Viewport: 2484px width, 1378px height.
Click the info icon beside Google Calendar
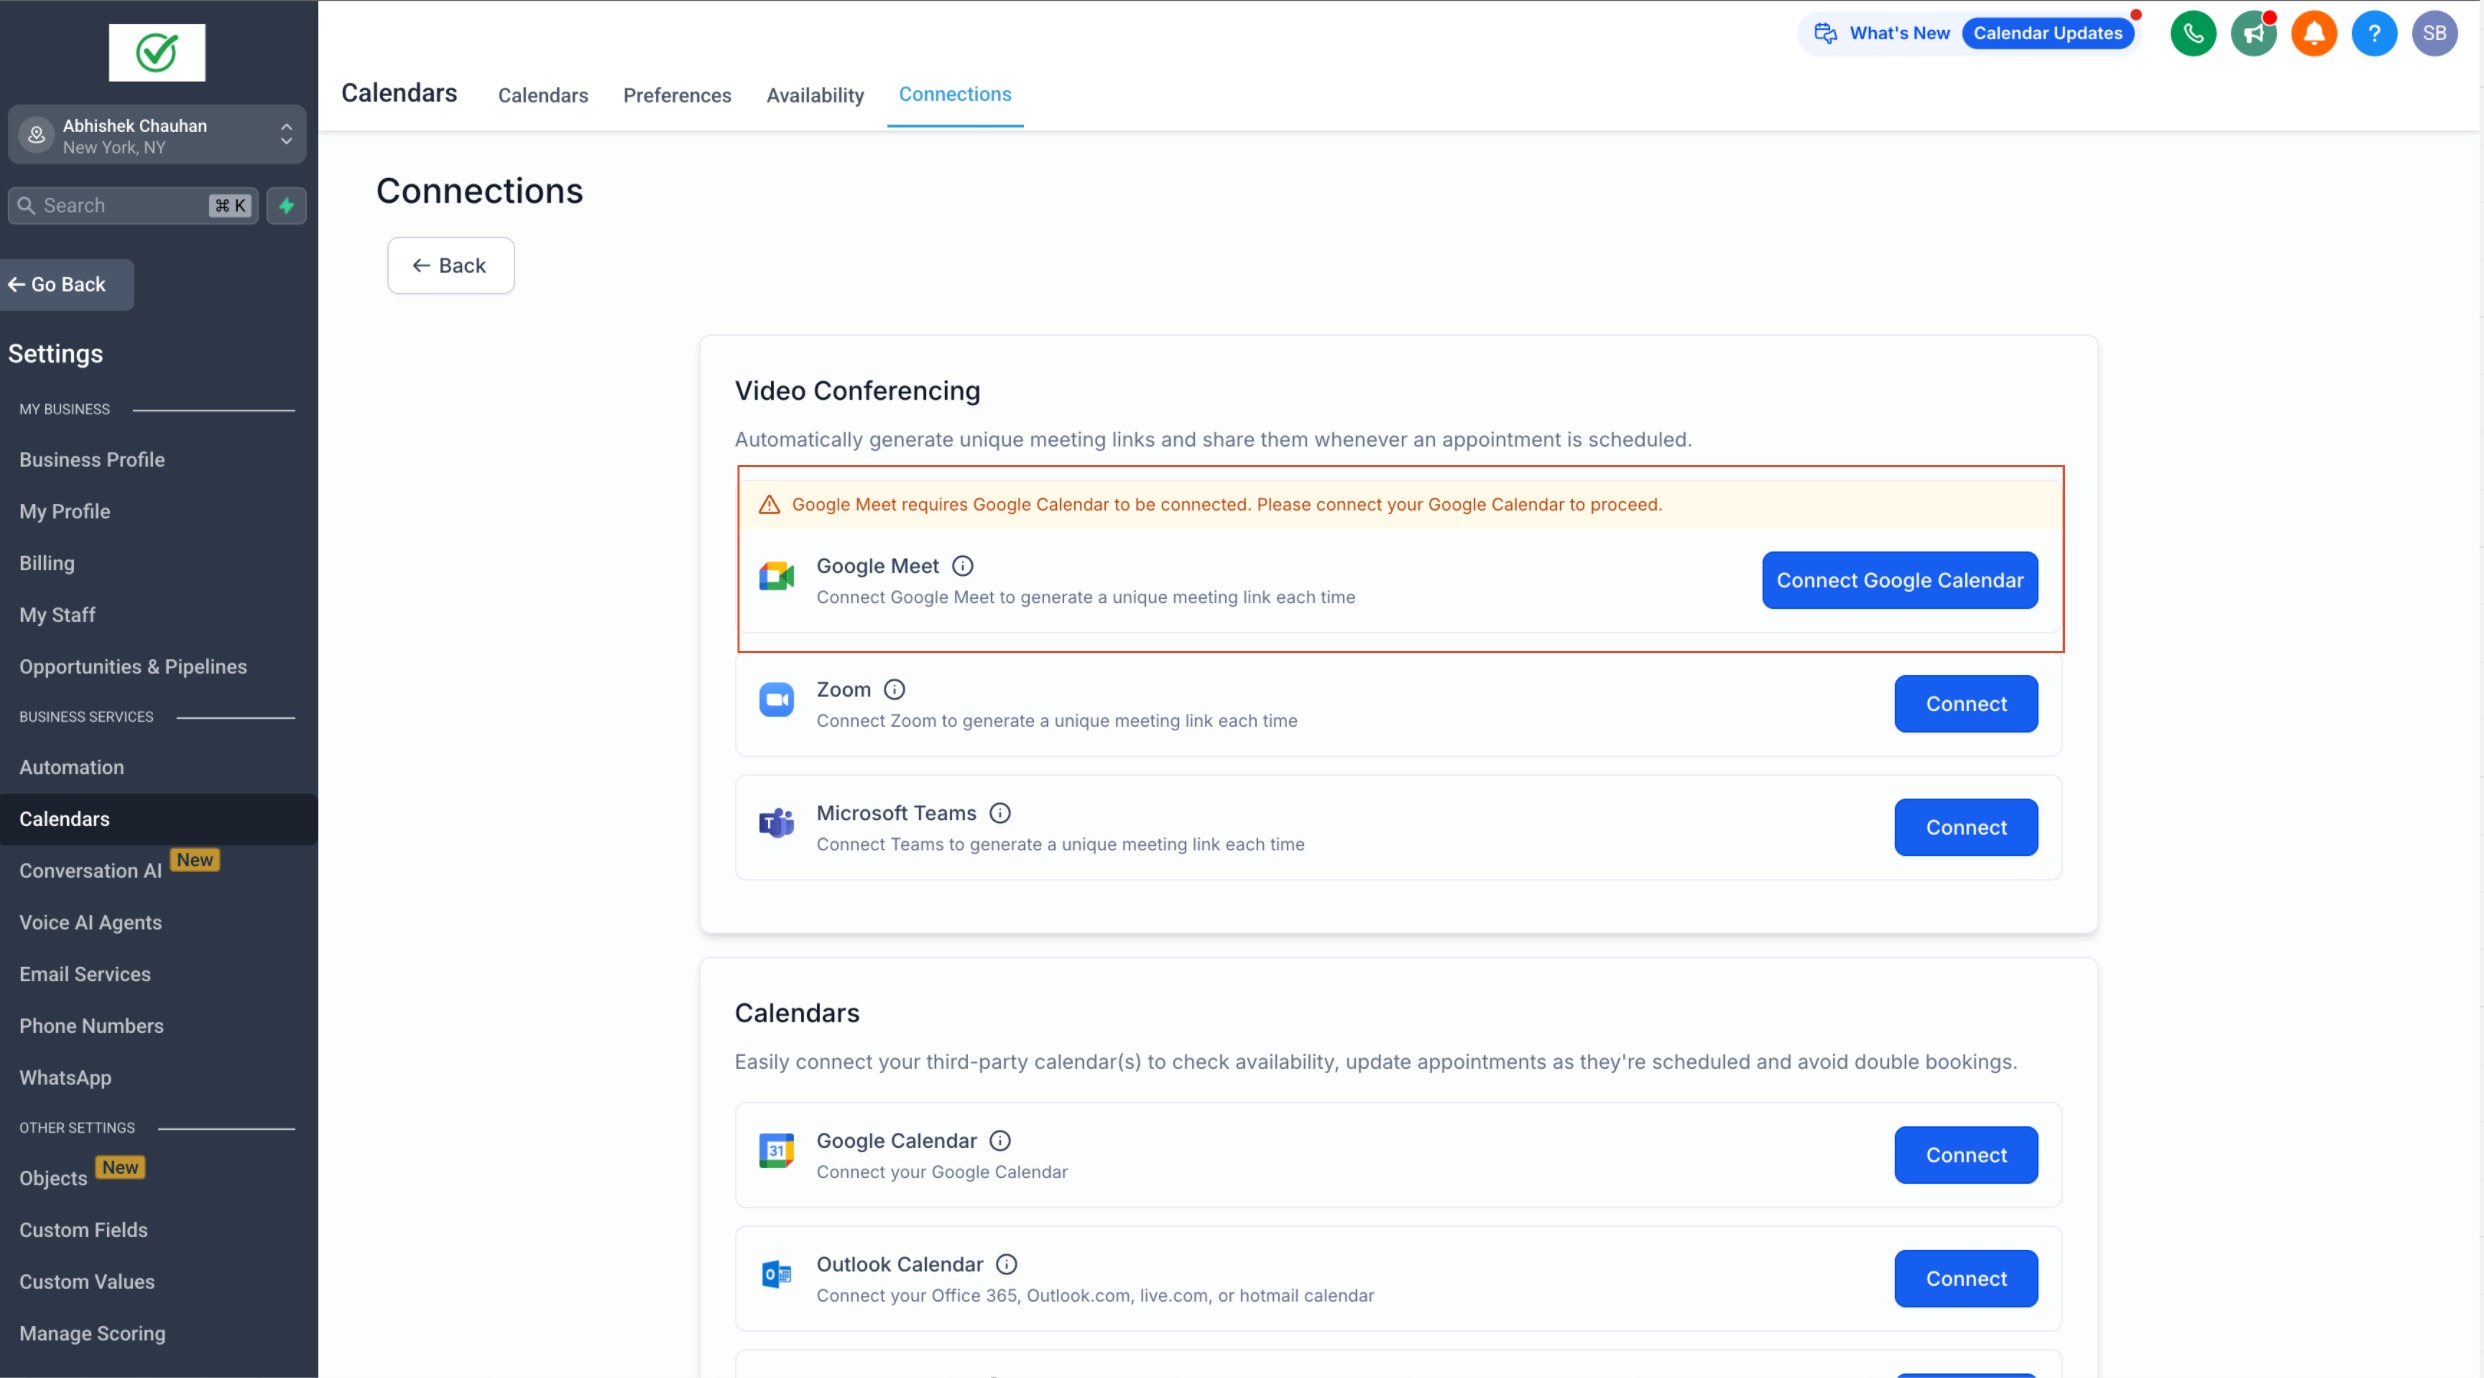[x=999, y=1141]
